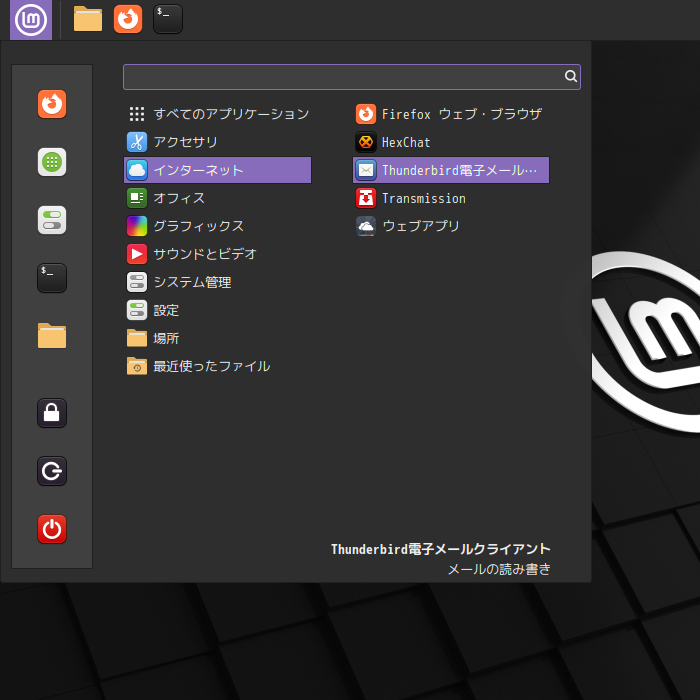
Task: Launch HexChat from the application list
Action: tap(451, 142)
